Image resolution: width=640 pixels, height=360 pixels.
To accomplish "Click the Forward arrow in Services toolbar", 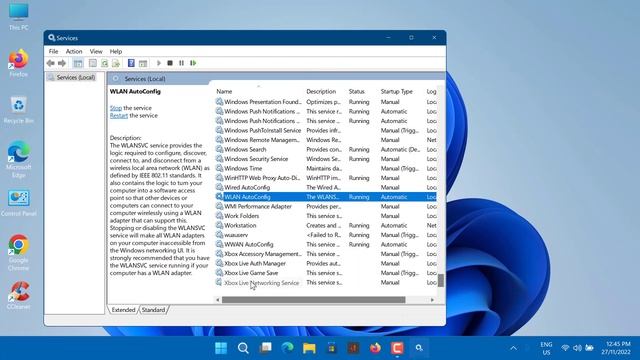I will point(62,63).
